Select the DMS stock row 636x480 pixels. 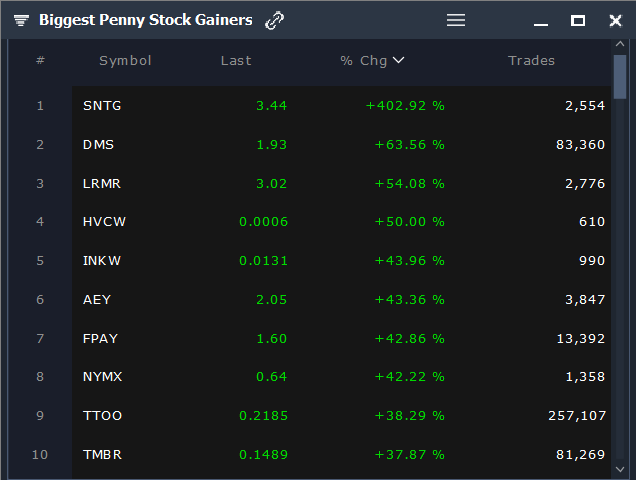pyautogui.click(x=342, y=144)
